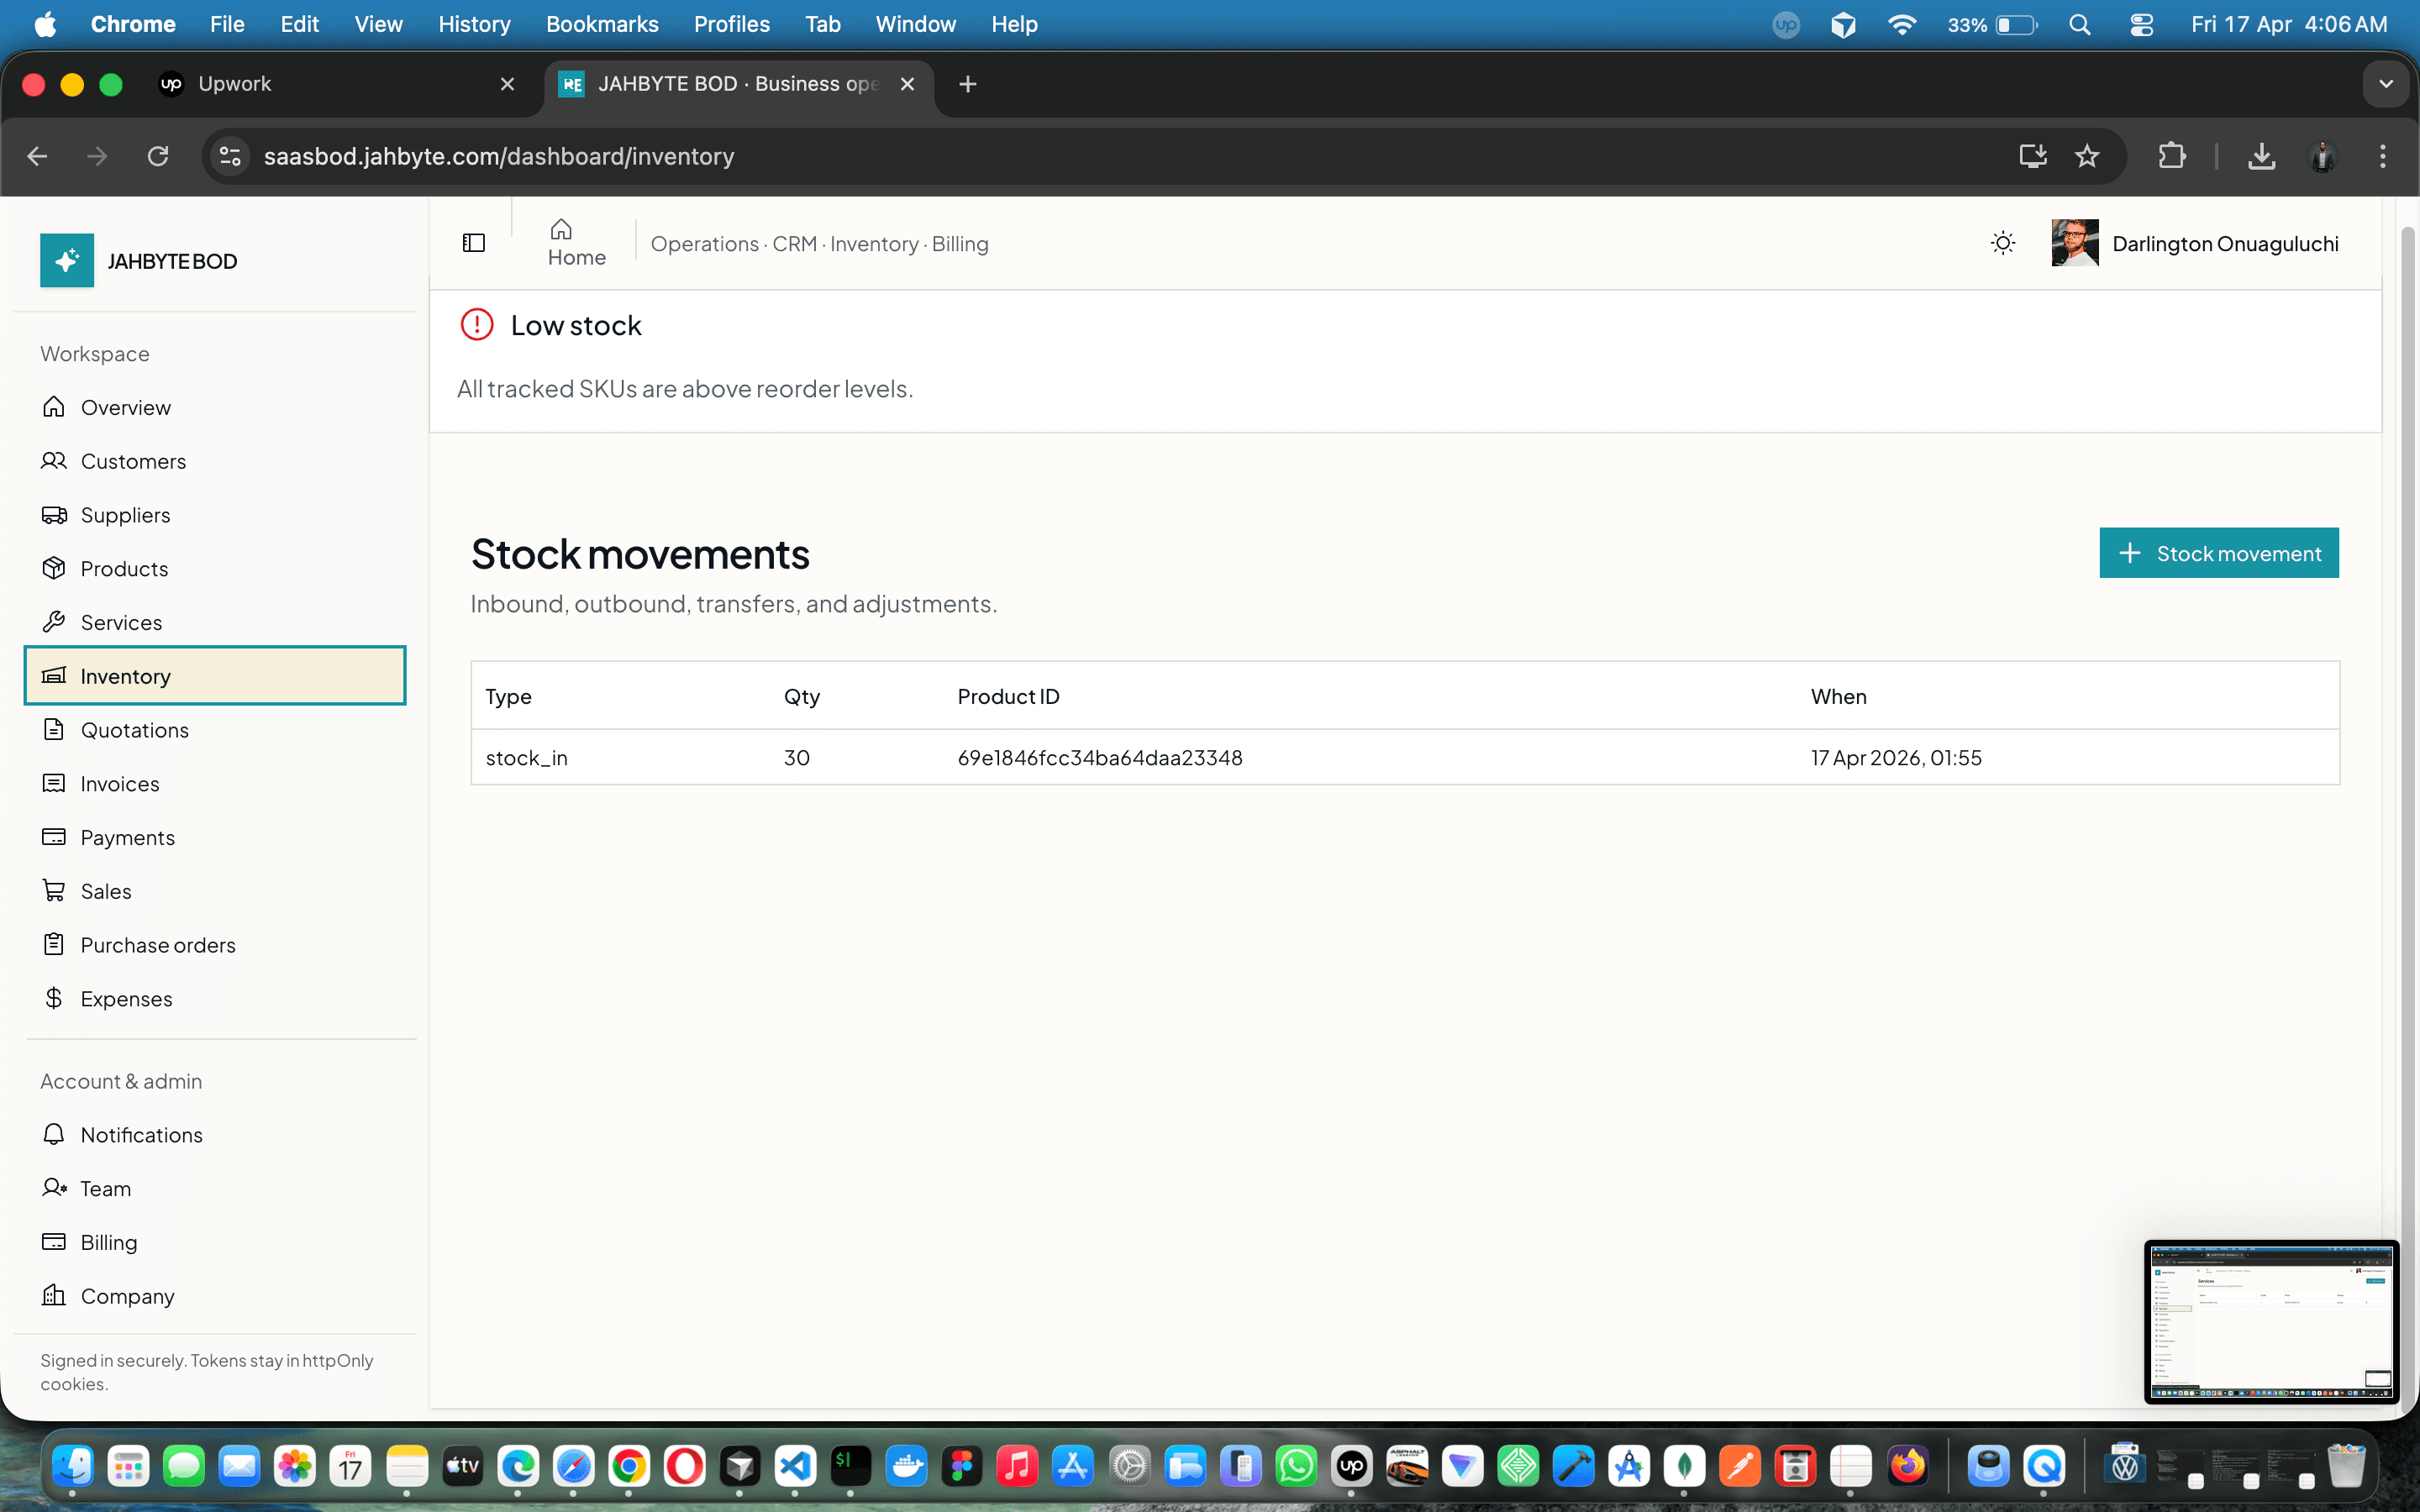
Task: Collapse the sidebar using the panel toggle
Action: (x=473, y=242)
